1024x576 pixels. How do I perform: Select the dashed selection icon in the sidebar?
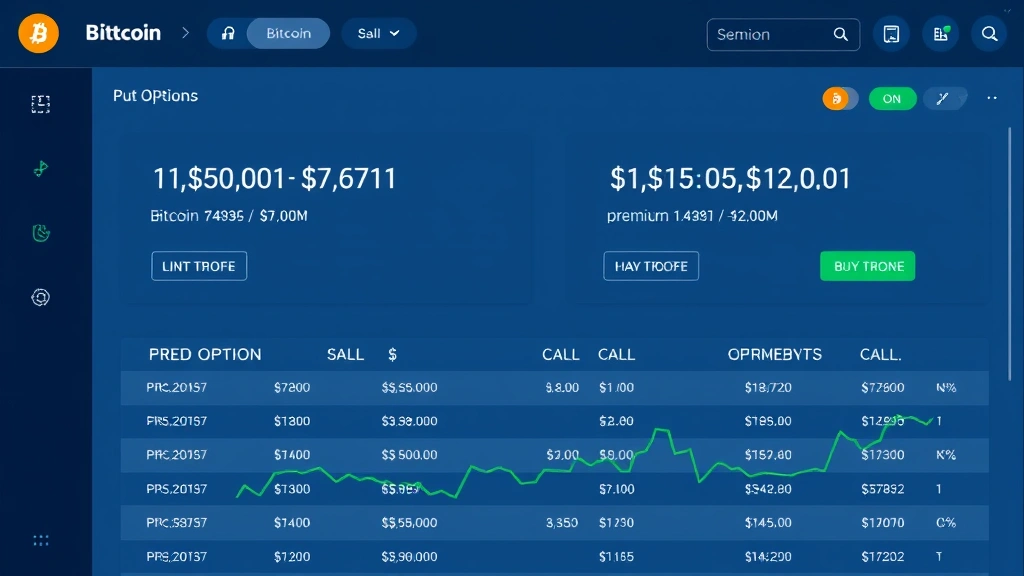40,103
